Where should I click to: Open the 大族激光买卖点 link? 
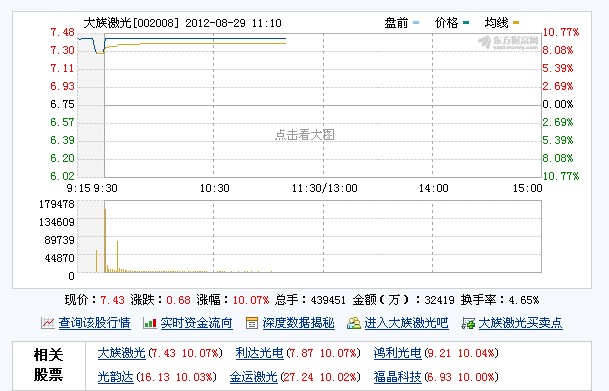click(x=520, y=323)
